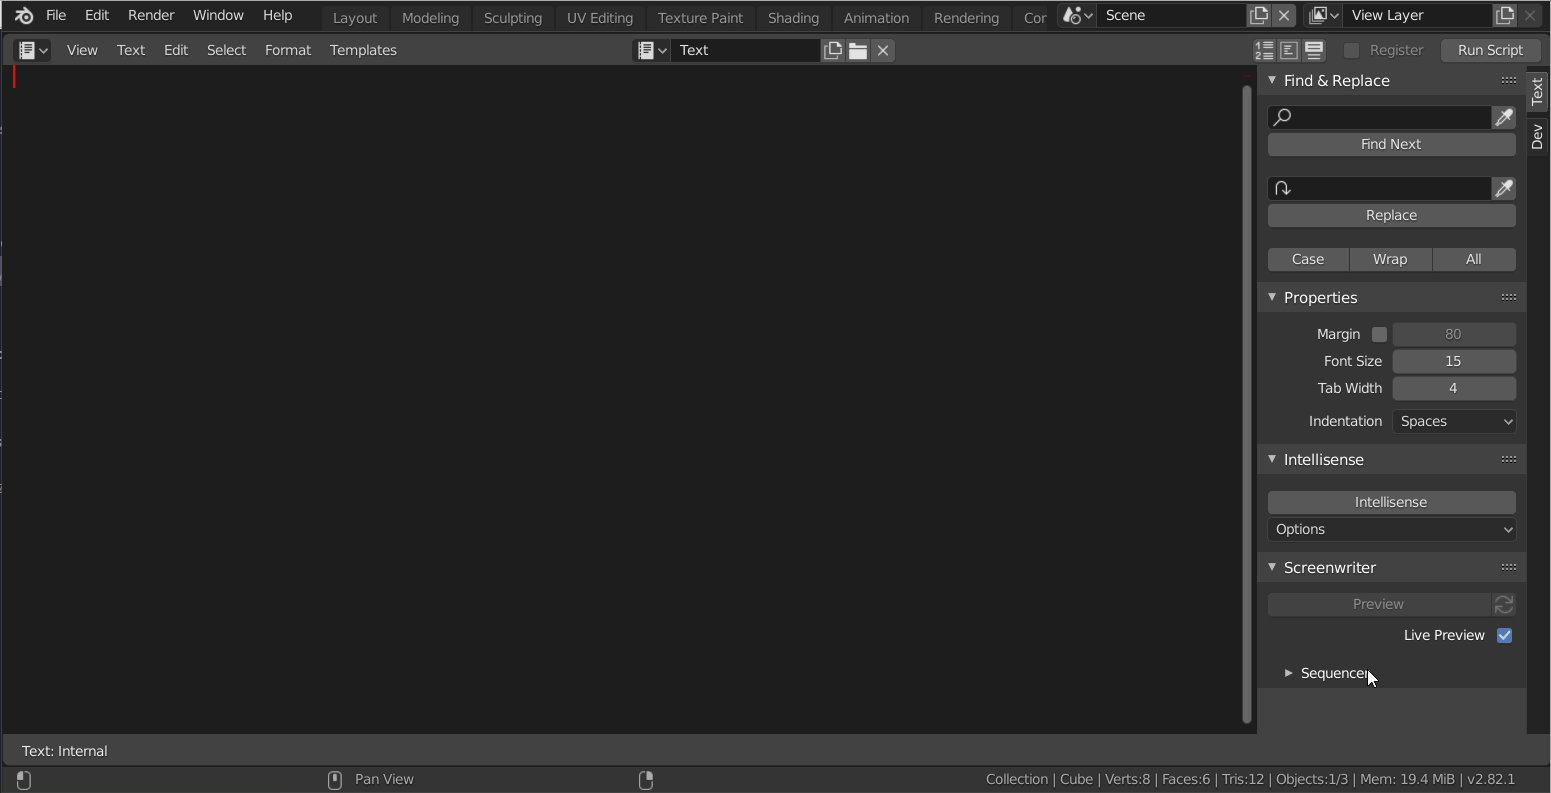Click the Intellisense button

point(1392,502)
